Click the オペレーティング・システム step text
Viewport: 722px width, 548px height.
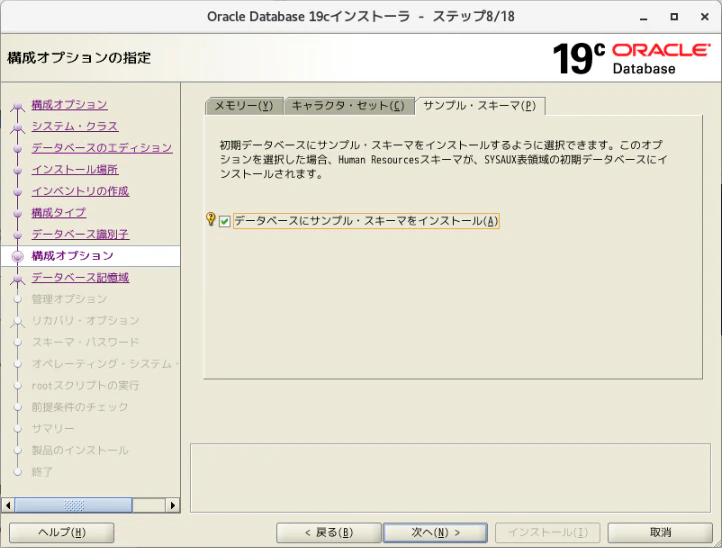click(x=105, y=364)
